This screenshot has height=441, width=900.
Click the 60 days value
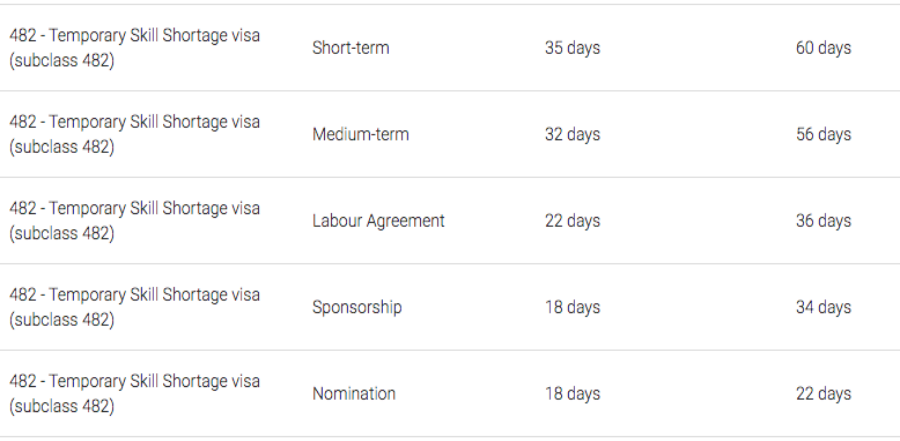pos(823,48)
